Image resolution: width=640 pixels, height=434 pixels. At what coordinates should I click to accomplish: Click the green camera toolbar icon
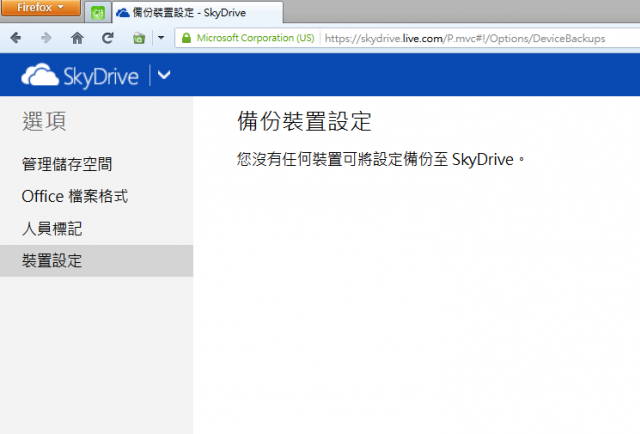point(139,38)
